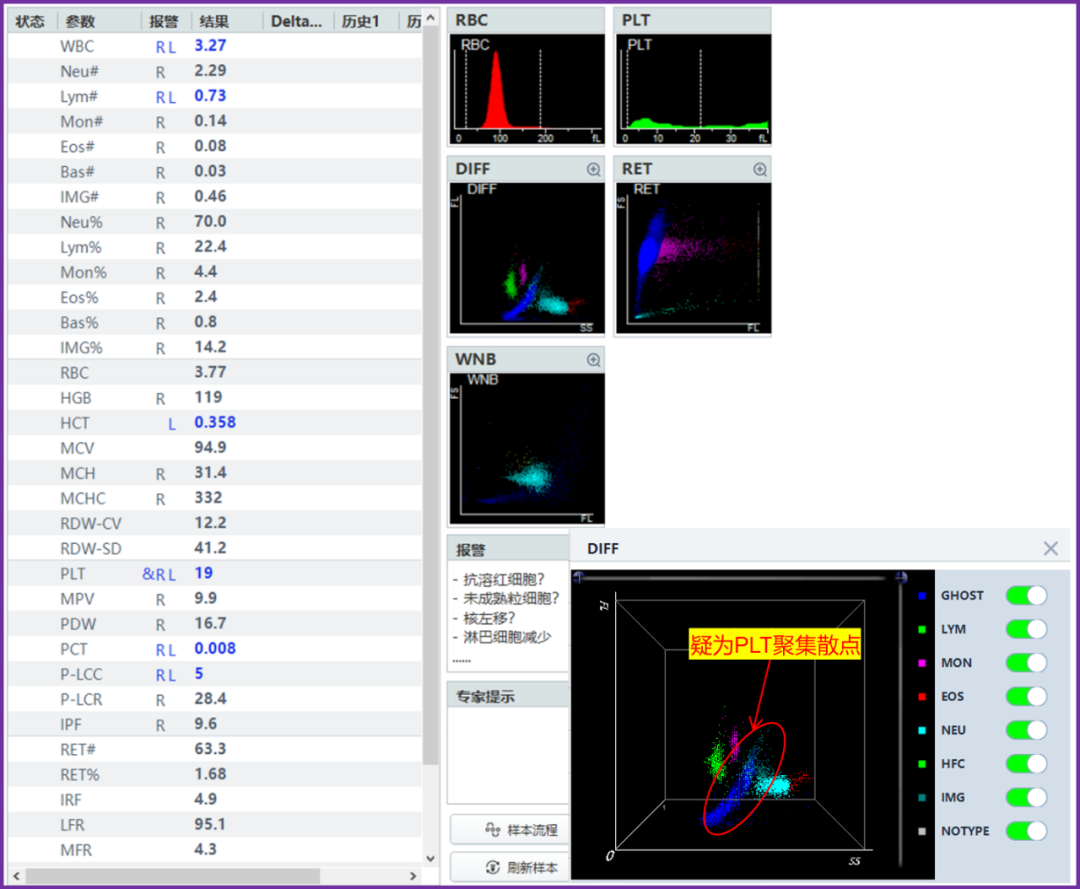Image resolution: width=1080 pixels, height=889 pixels.
Task: Click the MCV value 94.9
Action: pos(210,448)
